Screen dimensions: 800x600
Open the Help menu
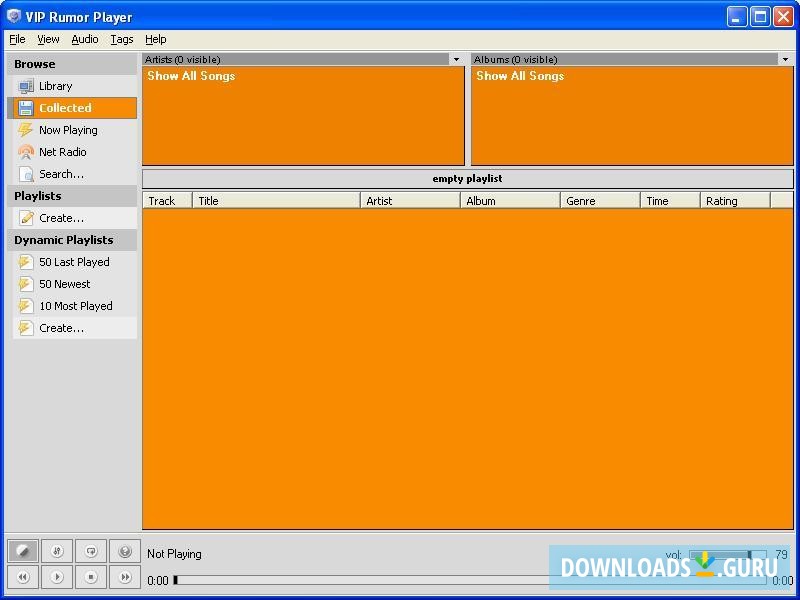coord(156,39)
